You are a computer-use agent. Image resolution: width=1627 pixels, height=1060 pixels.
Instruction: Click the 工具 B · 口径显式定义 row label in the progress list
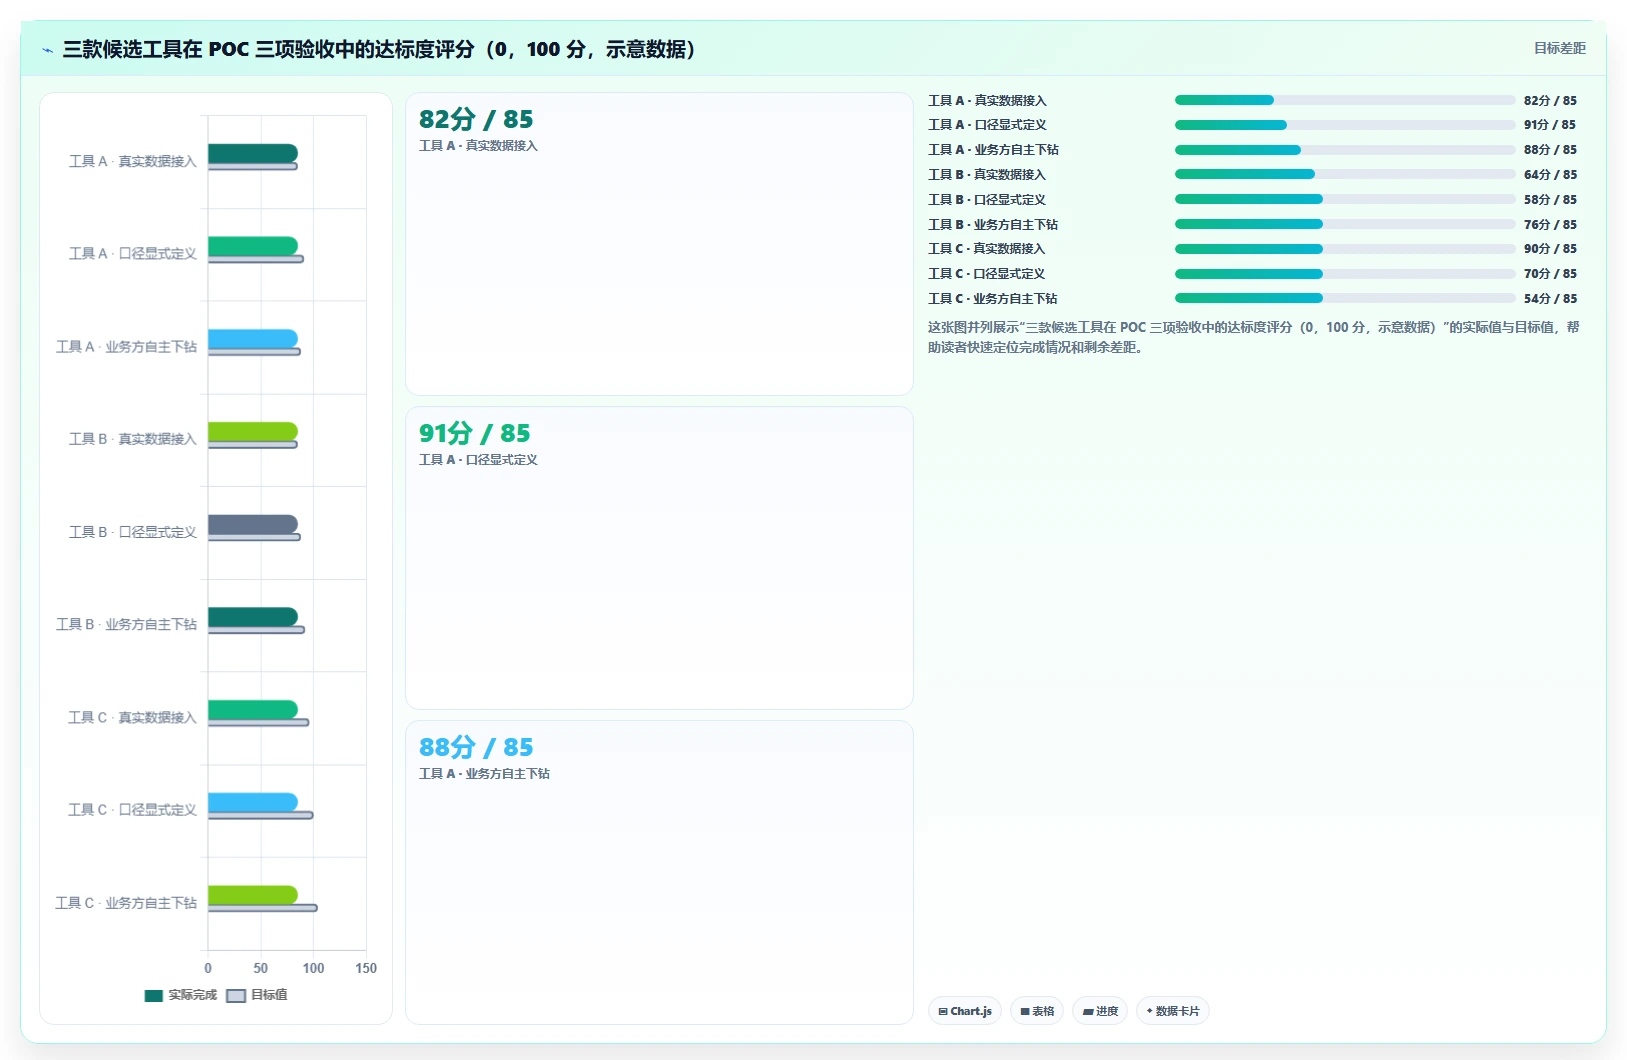coord(987,199)
